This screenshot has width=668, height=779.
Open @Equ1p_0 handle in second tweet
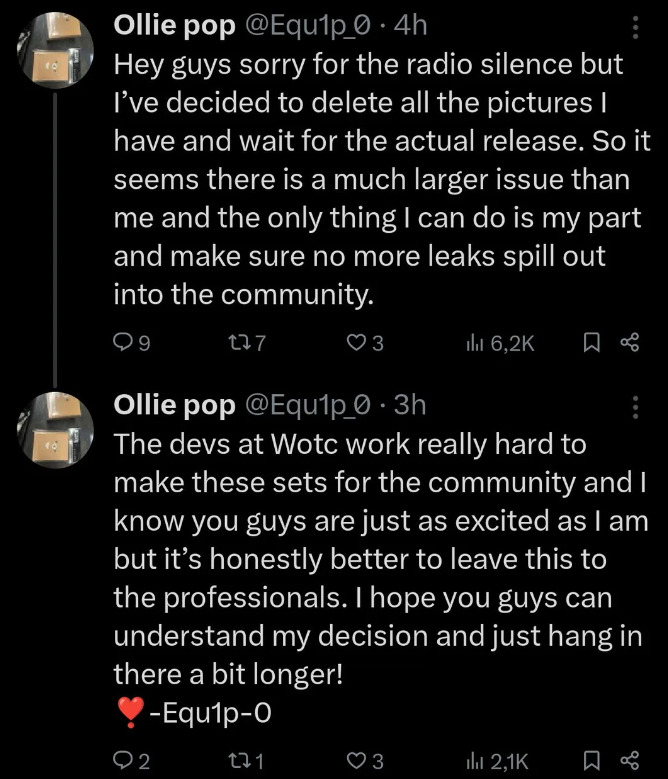pyautogui.click(x=308, y=404)
